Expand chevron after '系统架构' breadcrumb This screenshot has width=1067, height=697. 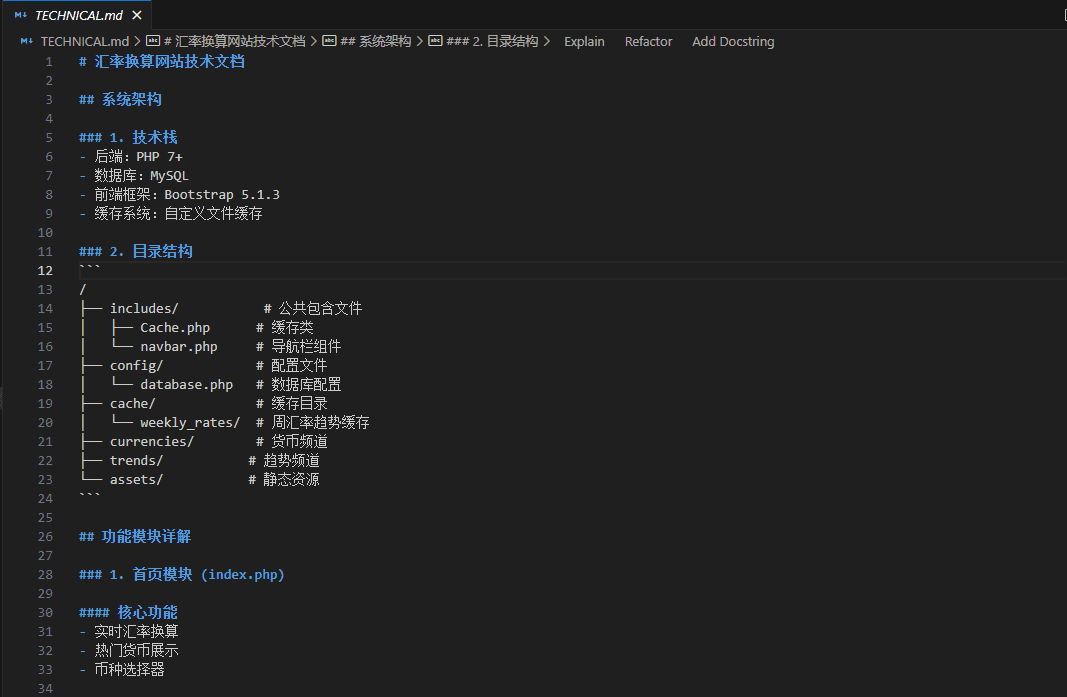(x=420, y=42)
